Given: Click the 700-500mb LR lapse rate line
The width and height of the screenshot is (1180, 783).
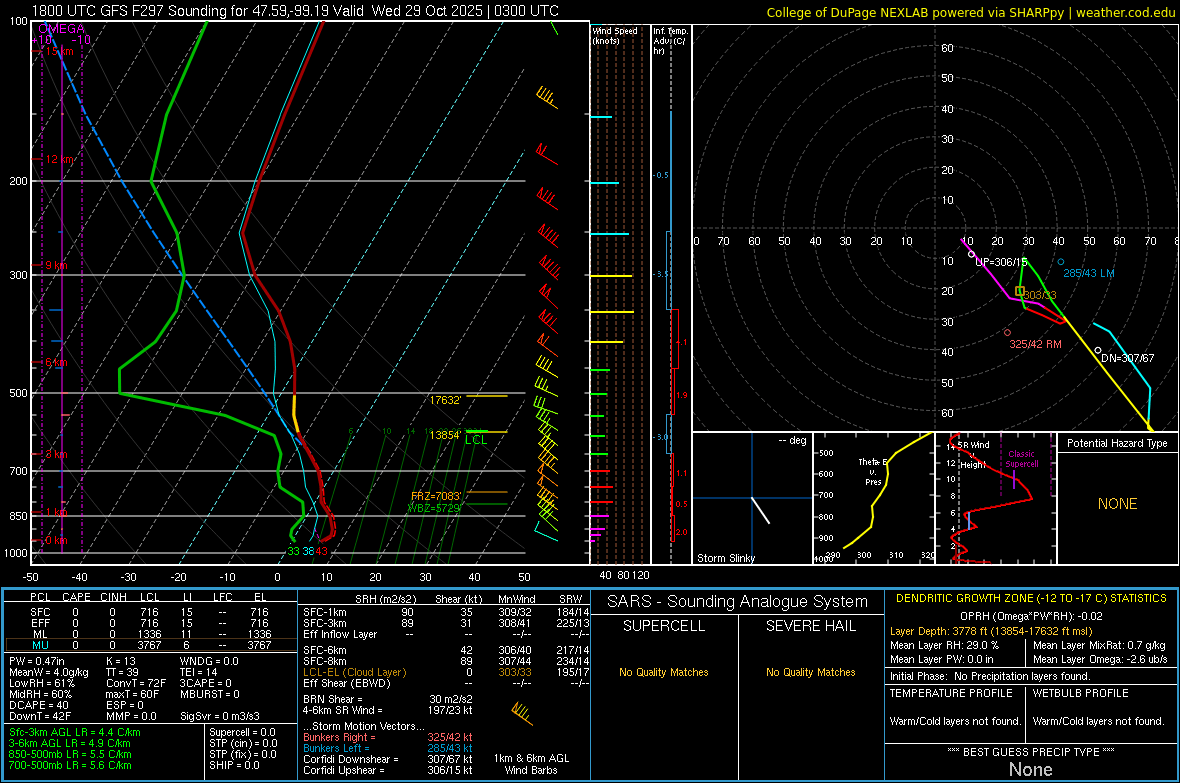Looking at the screenshot, I should pos(70,766).
